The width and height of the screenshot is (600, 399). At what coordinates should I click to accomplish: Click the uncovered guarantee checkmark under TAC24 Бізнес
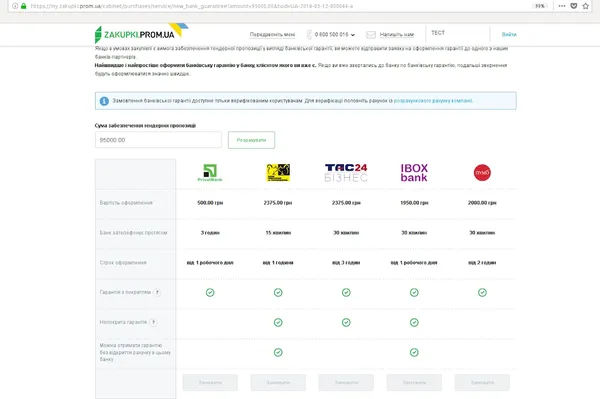click(346, 322)
